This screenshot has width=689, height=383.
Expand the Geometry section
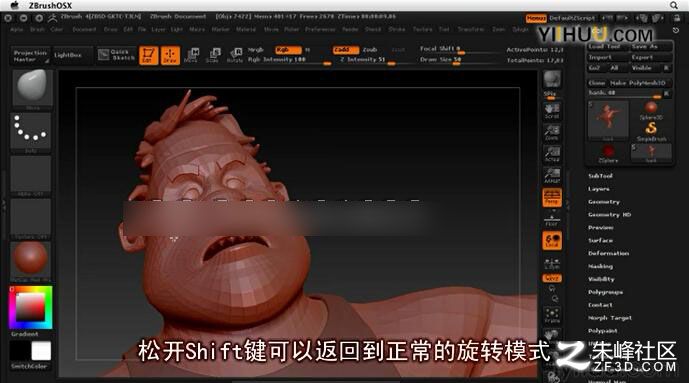point(604,202)
